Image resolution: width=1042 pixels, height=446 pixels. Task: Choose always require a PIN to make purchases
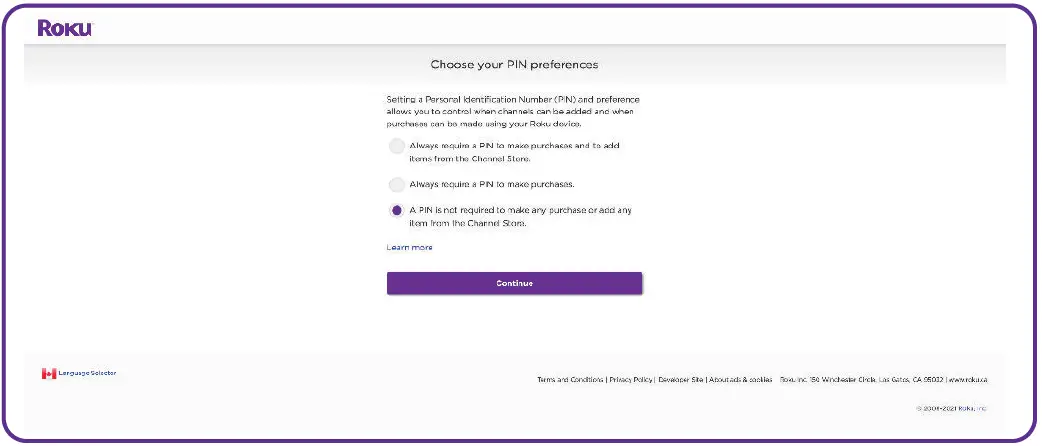pyautogui.click(x=397, y=184)
